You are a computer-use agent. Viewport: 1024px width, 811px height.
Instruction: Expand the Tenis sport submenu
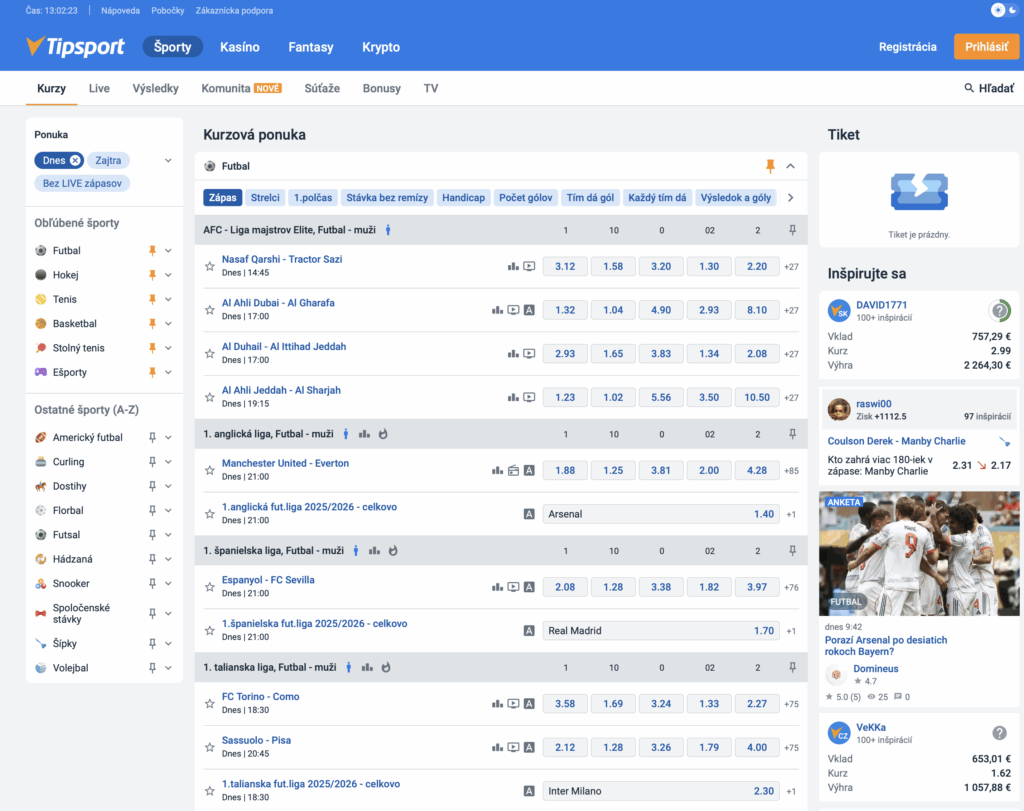(168, 299)
